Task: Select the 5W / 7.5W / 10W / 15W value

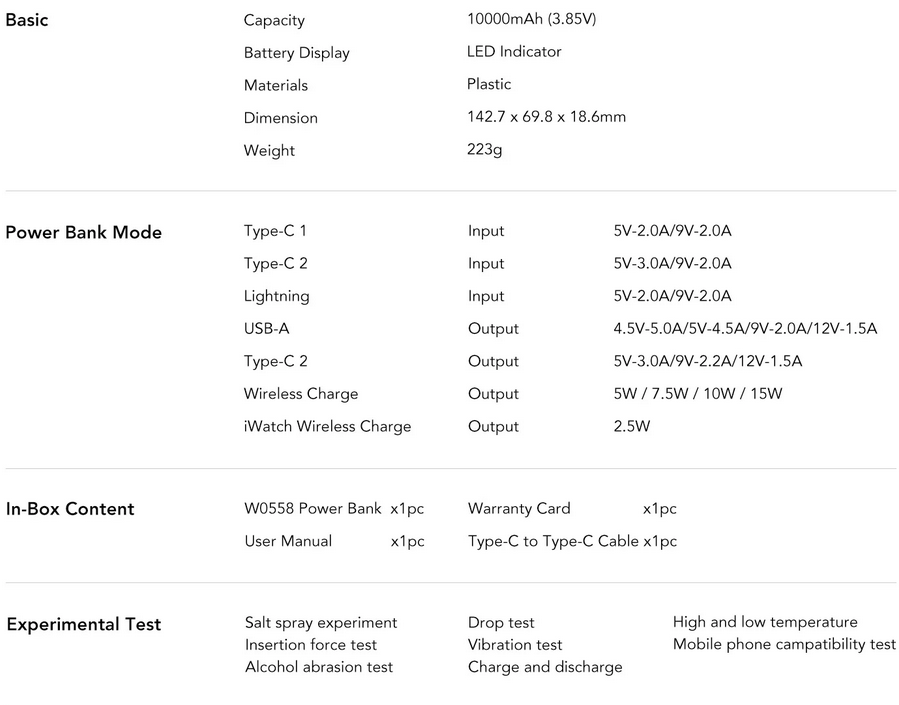Action: point(698,394)
